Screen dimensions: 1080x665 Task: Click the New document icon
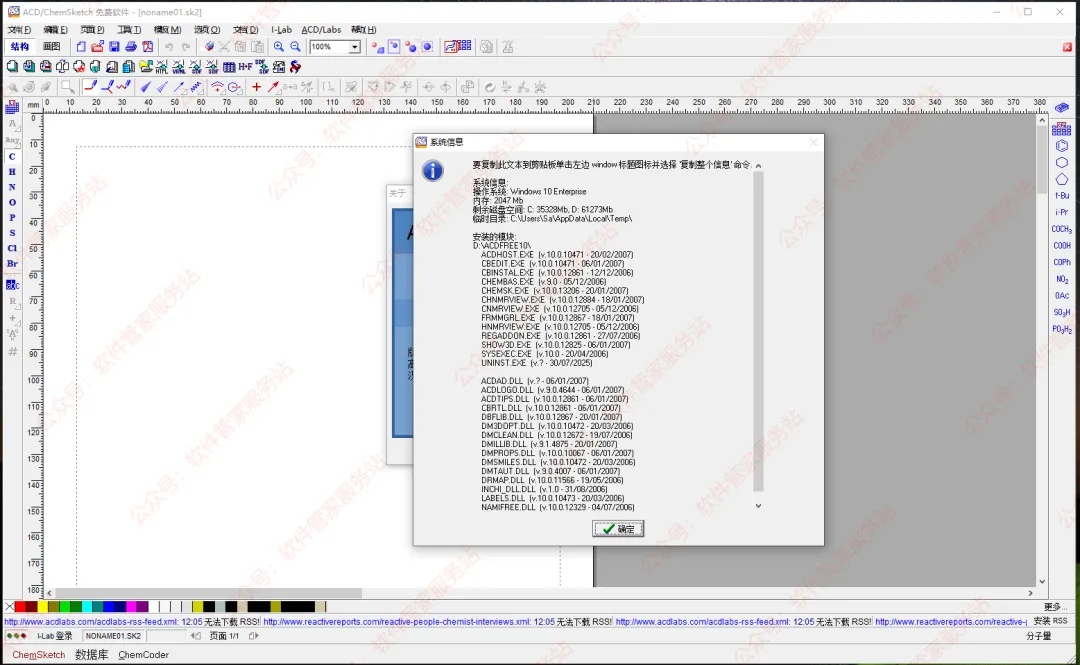(x=81, y=47)
